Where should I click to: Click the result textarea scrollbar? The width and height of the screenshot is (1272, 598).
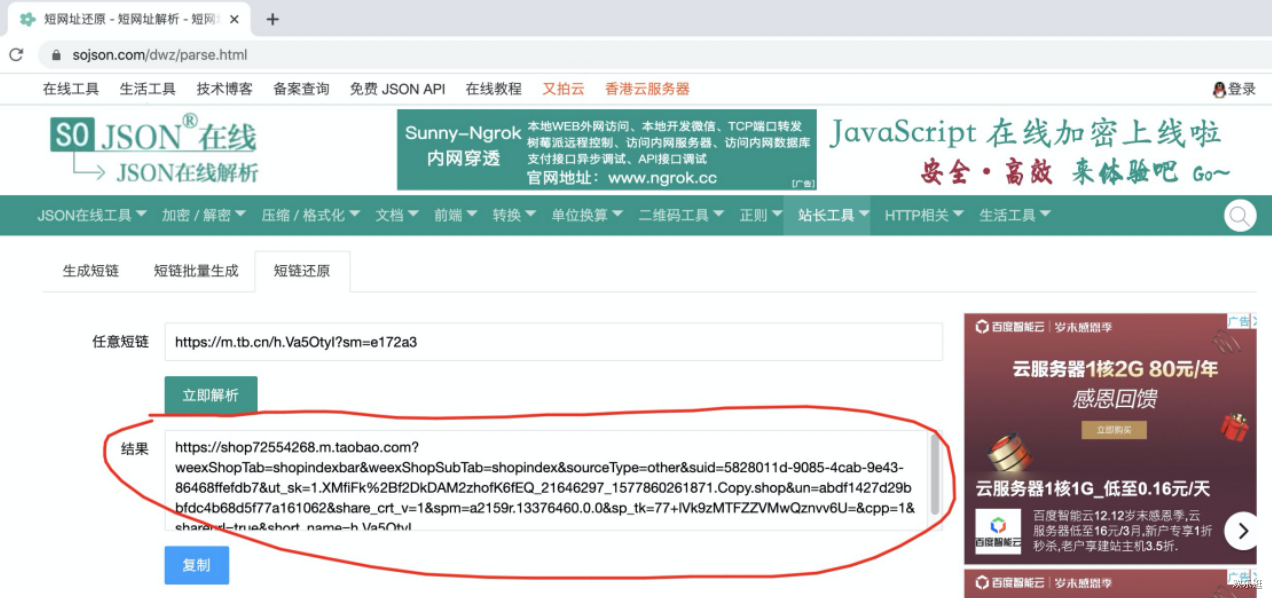pyautogui.click(x=935, y=476)
